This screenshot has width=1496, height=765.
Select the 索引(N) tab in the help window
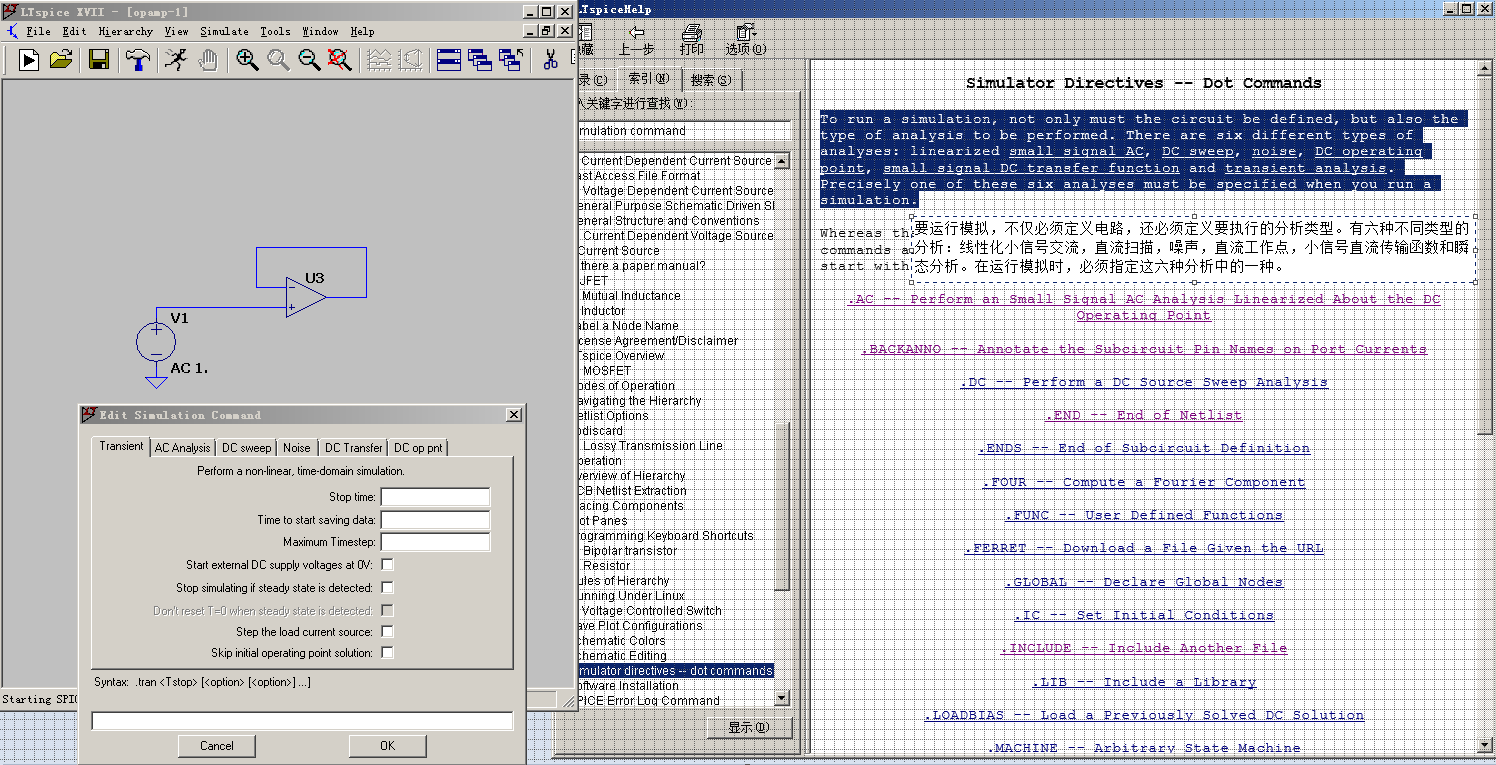click(649, 79)
